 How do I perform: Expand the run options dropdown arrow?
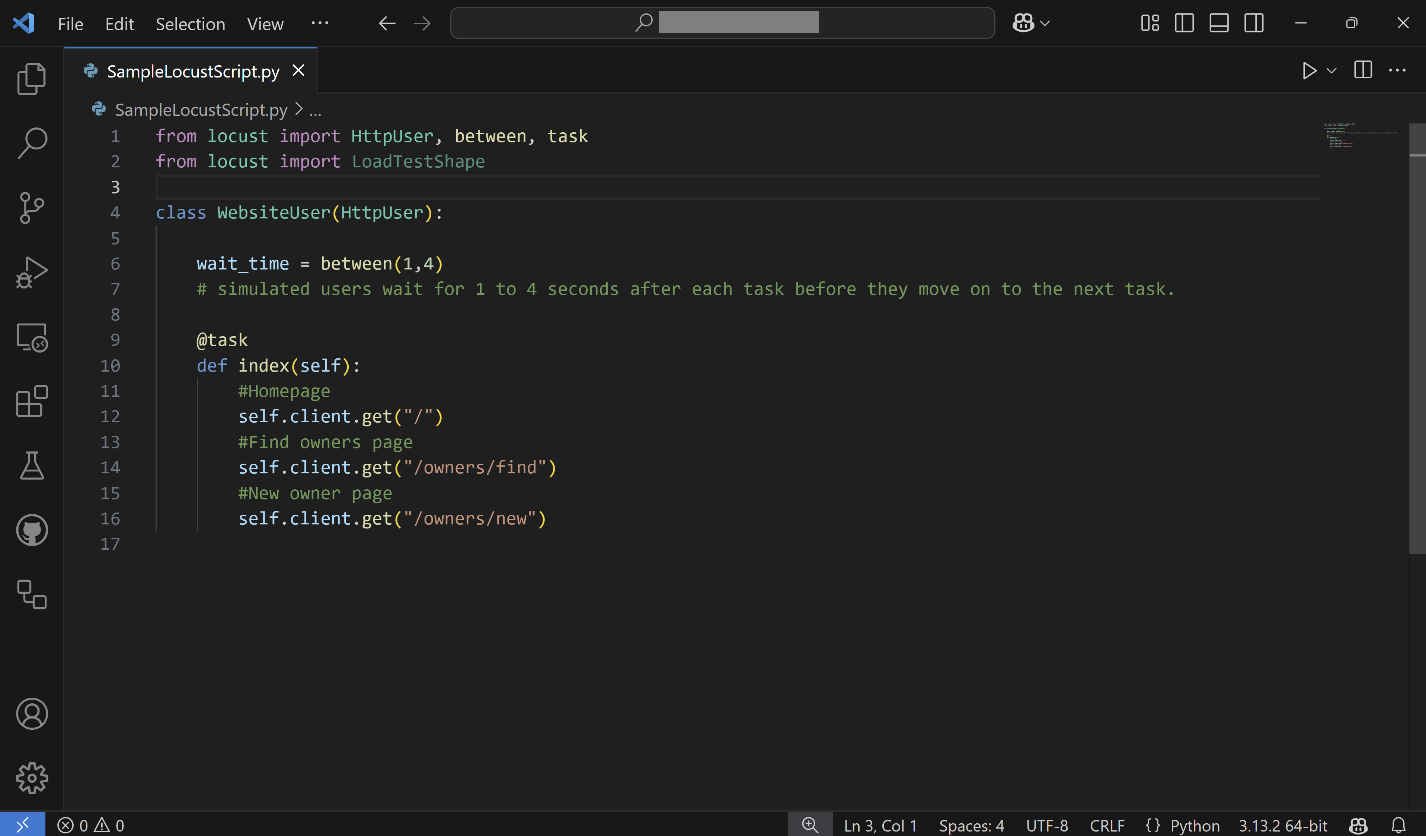[1332, 70]
